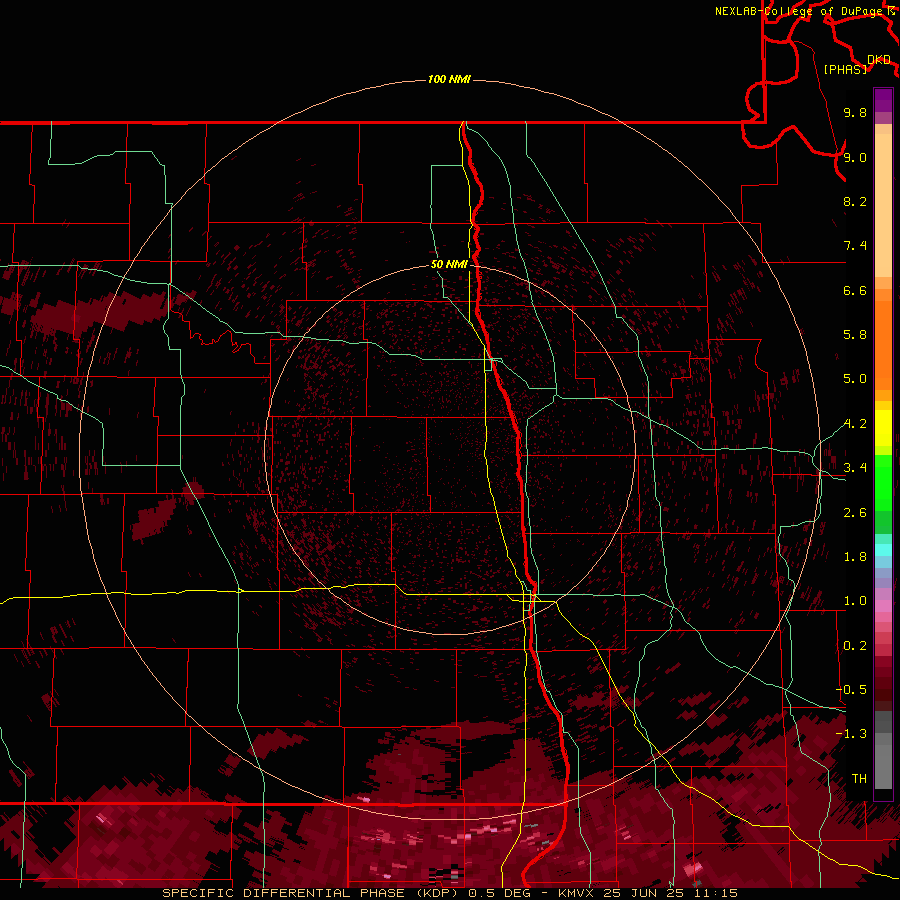The width and height of the screenshot is (900, 900).
Task: Click the 0.2 legend value
Action: 855,646
